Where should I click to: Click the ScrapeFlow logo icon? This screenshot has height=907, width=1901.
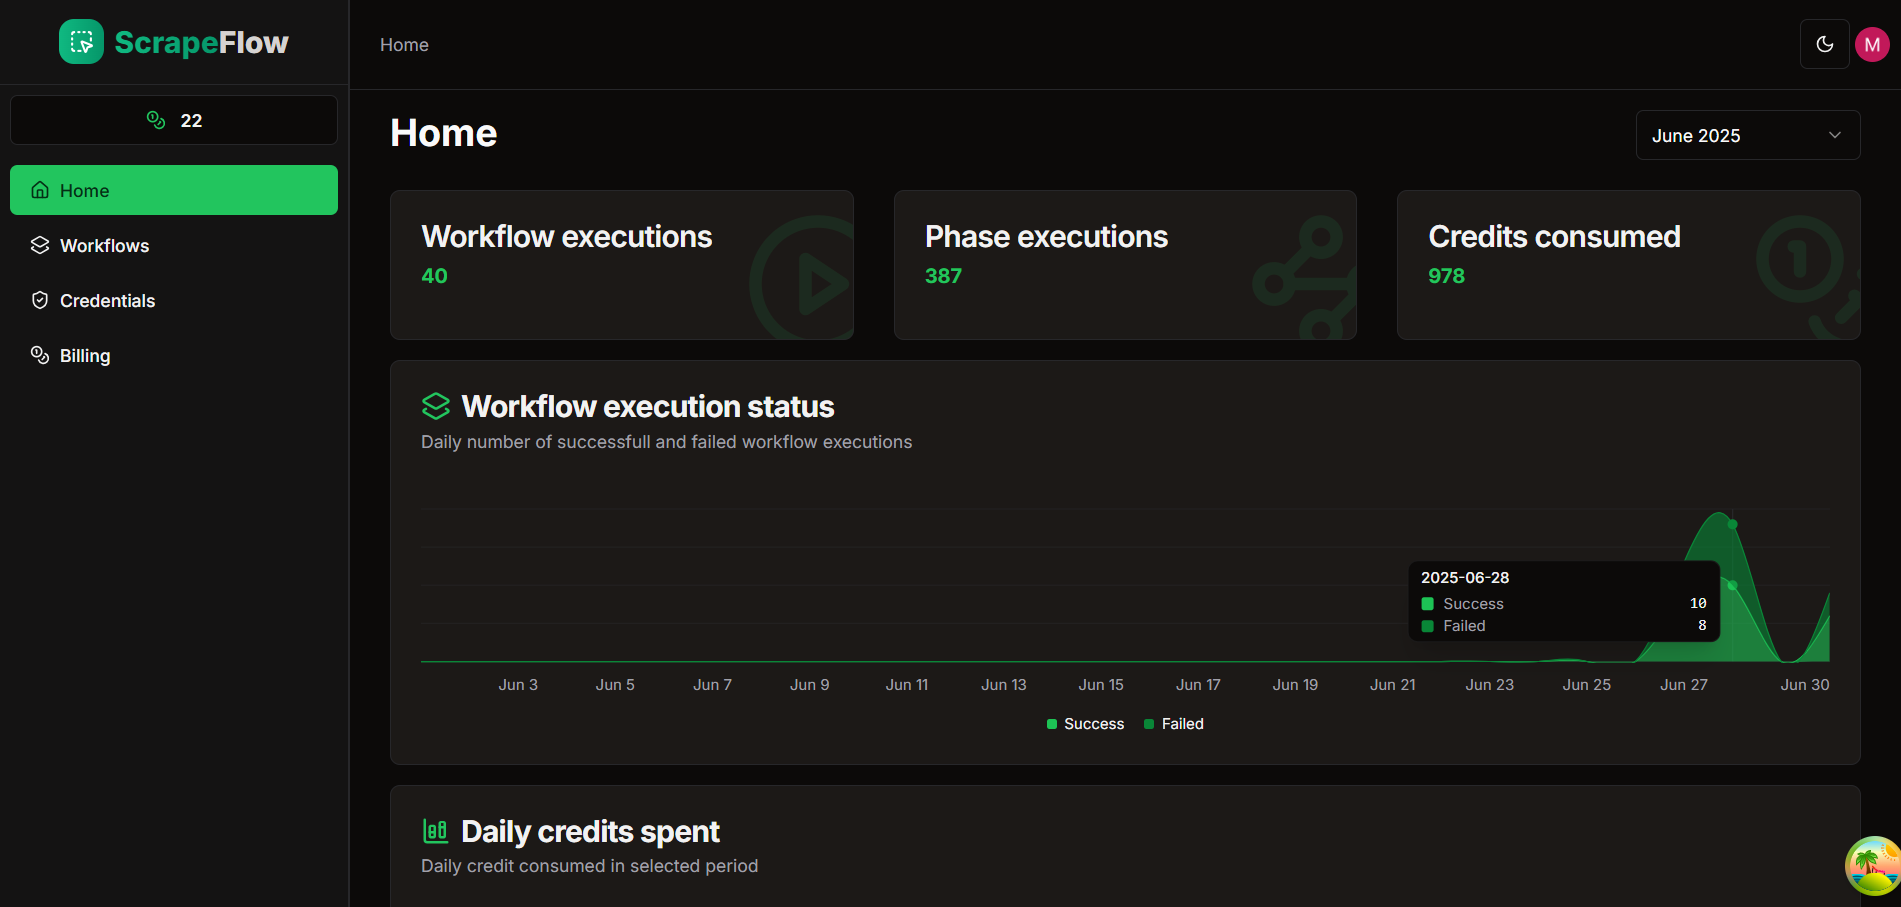(81, 42)
